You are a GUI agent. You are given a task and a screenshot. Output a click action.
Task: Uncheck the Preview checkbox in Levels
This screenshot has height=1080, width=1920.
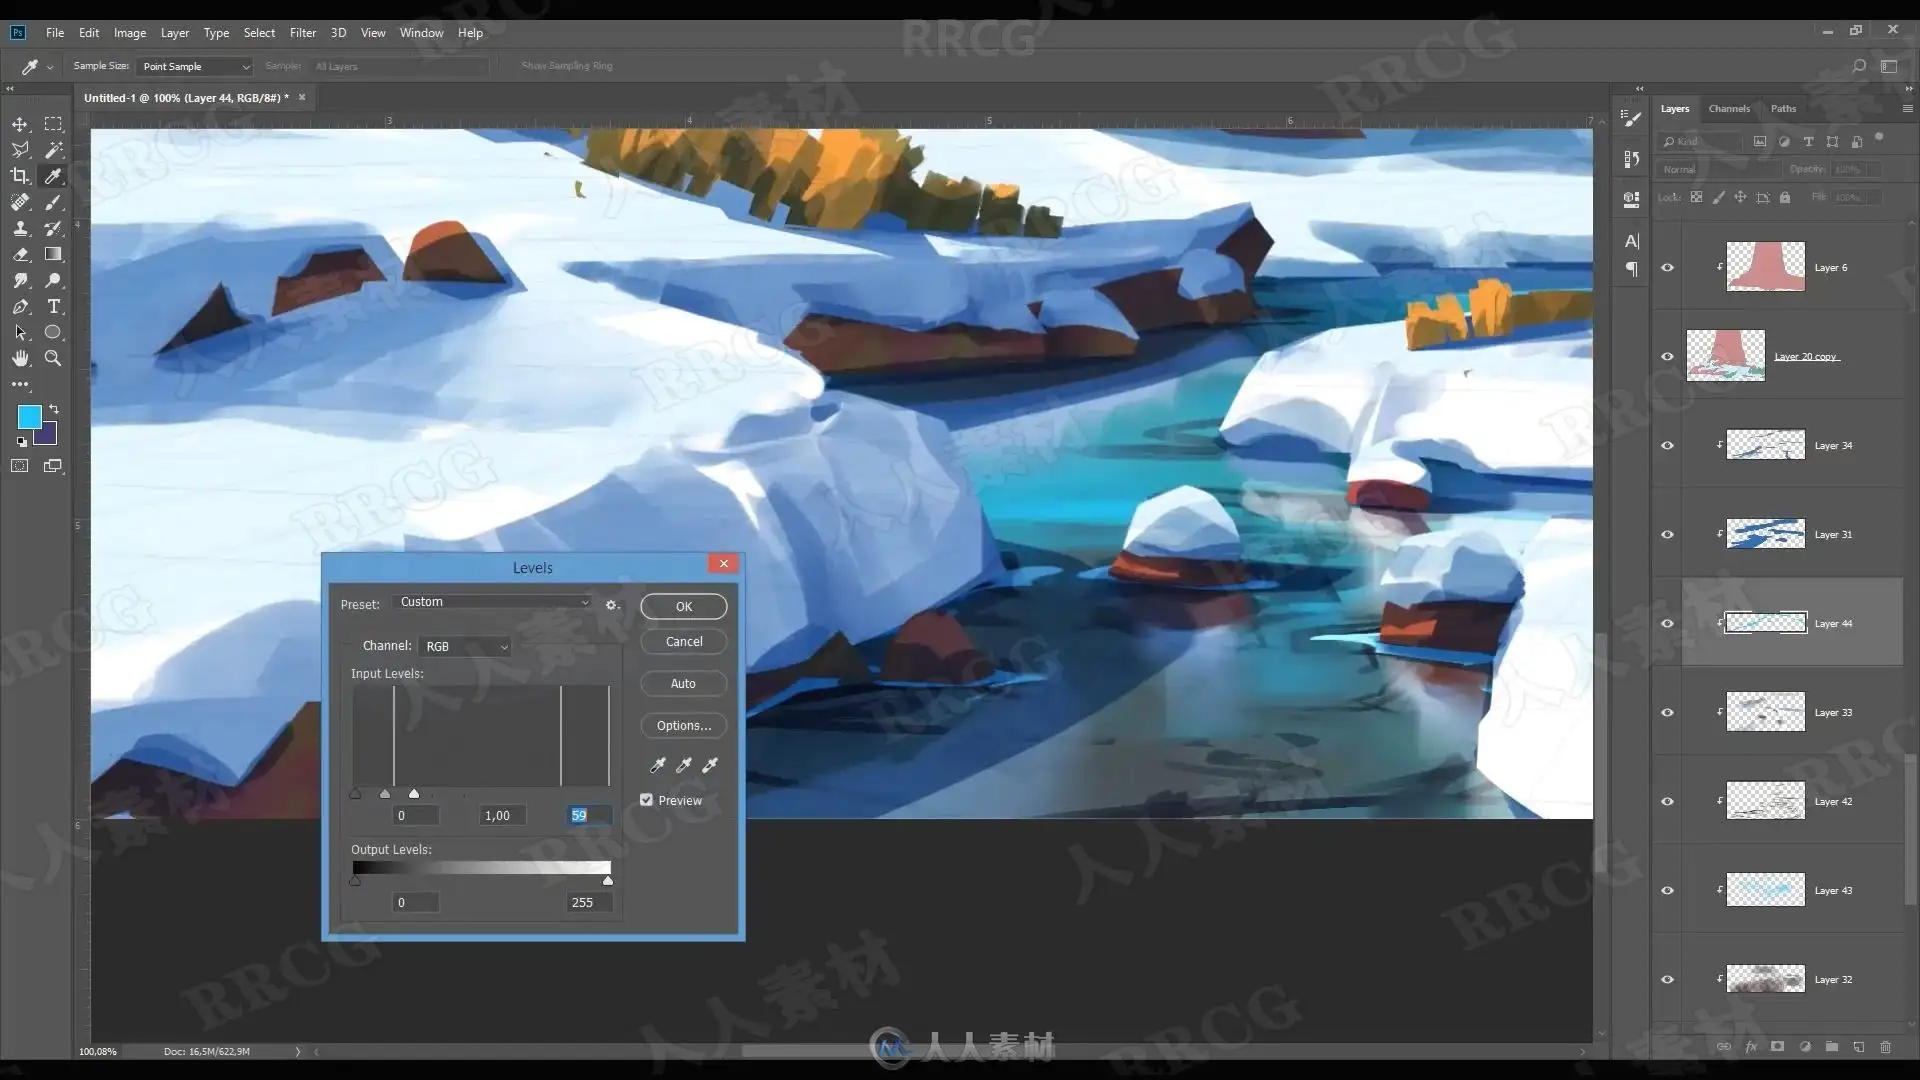[646, 800]
